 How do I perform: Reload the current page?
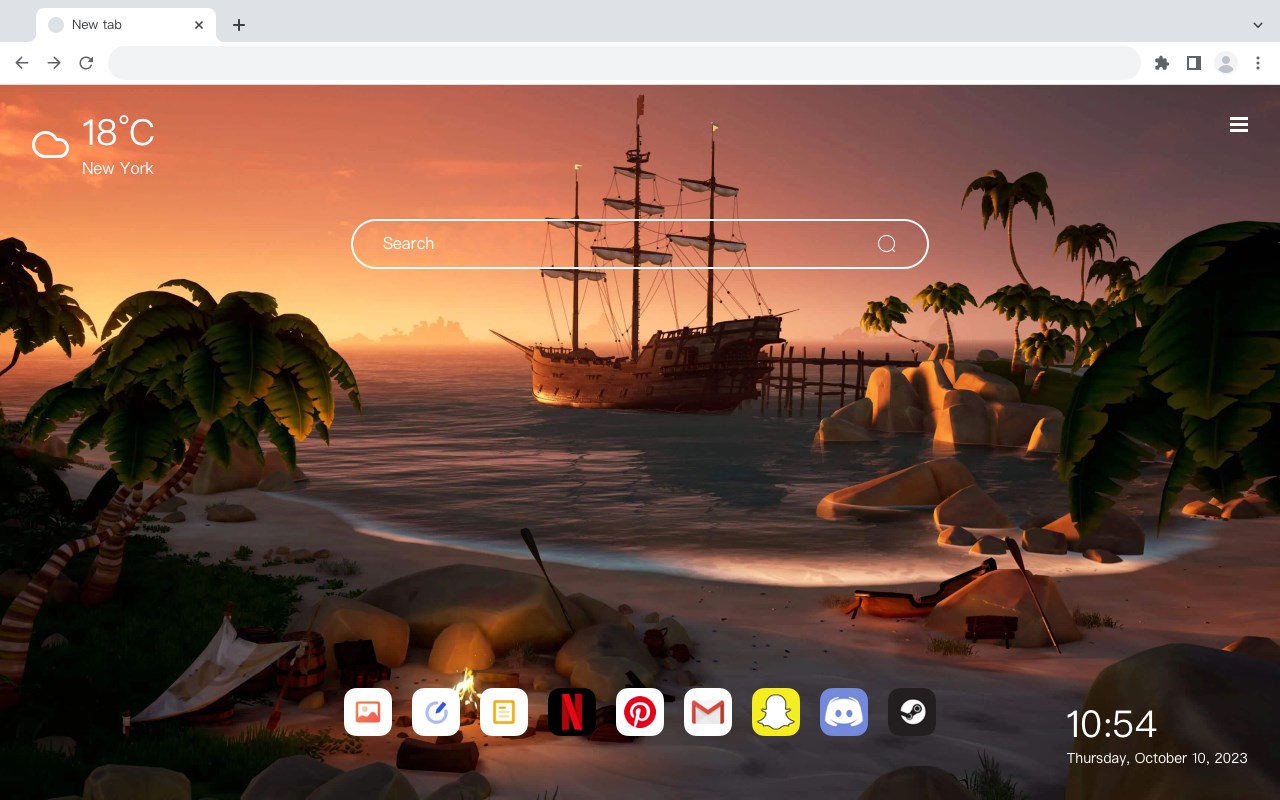pyautogui.click(x=86, y=63)
